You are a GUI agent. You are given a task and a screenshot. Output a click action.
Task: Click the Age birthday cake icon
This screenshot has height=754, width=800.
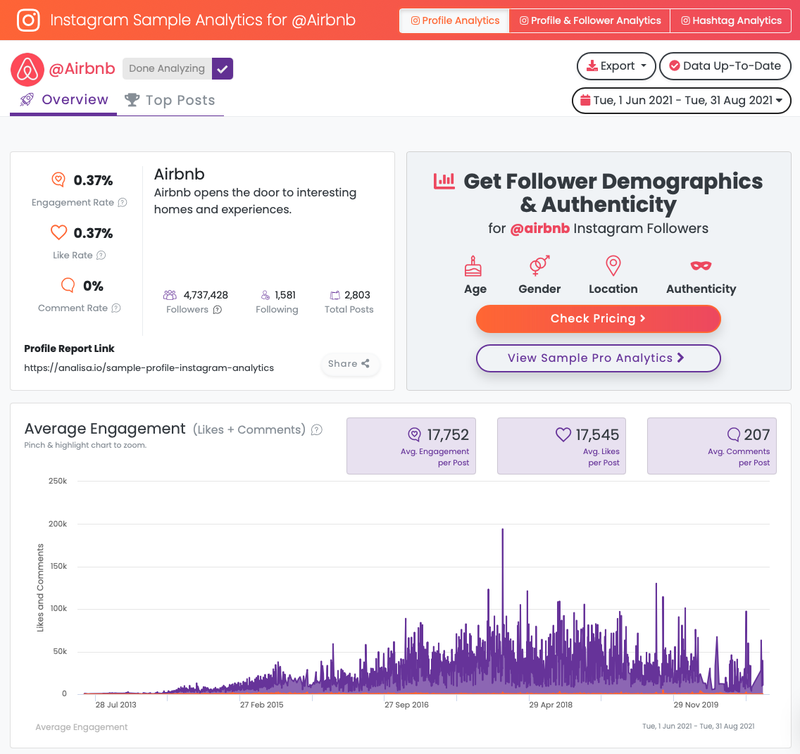pyautogui.click(x=473, y=266)
